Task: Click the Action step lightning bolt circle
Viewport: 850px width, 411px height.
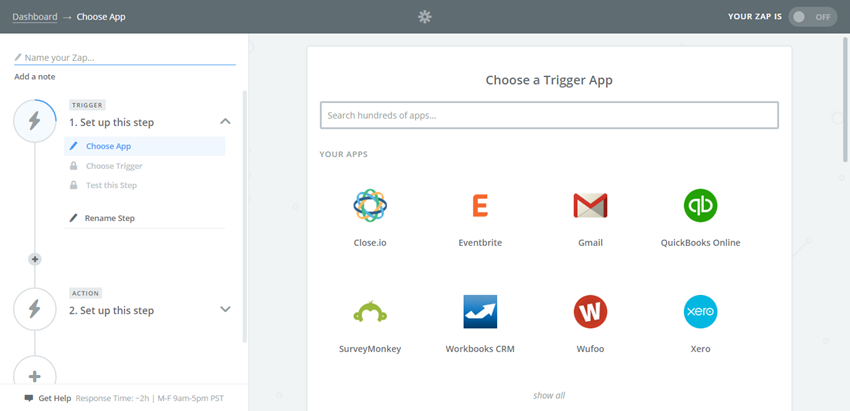Action: [x=35, y=309]
